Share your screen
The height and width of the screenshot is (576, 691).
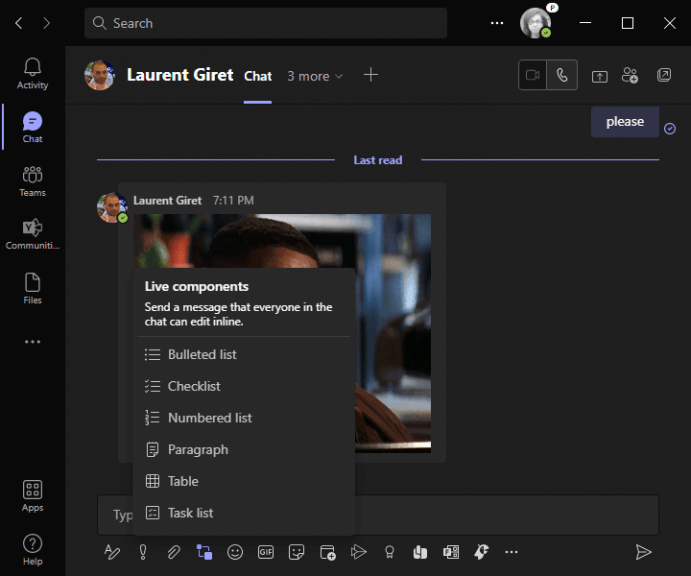(x=599, y=76)
